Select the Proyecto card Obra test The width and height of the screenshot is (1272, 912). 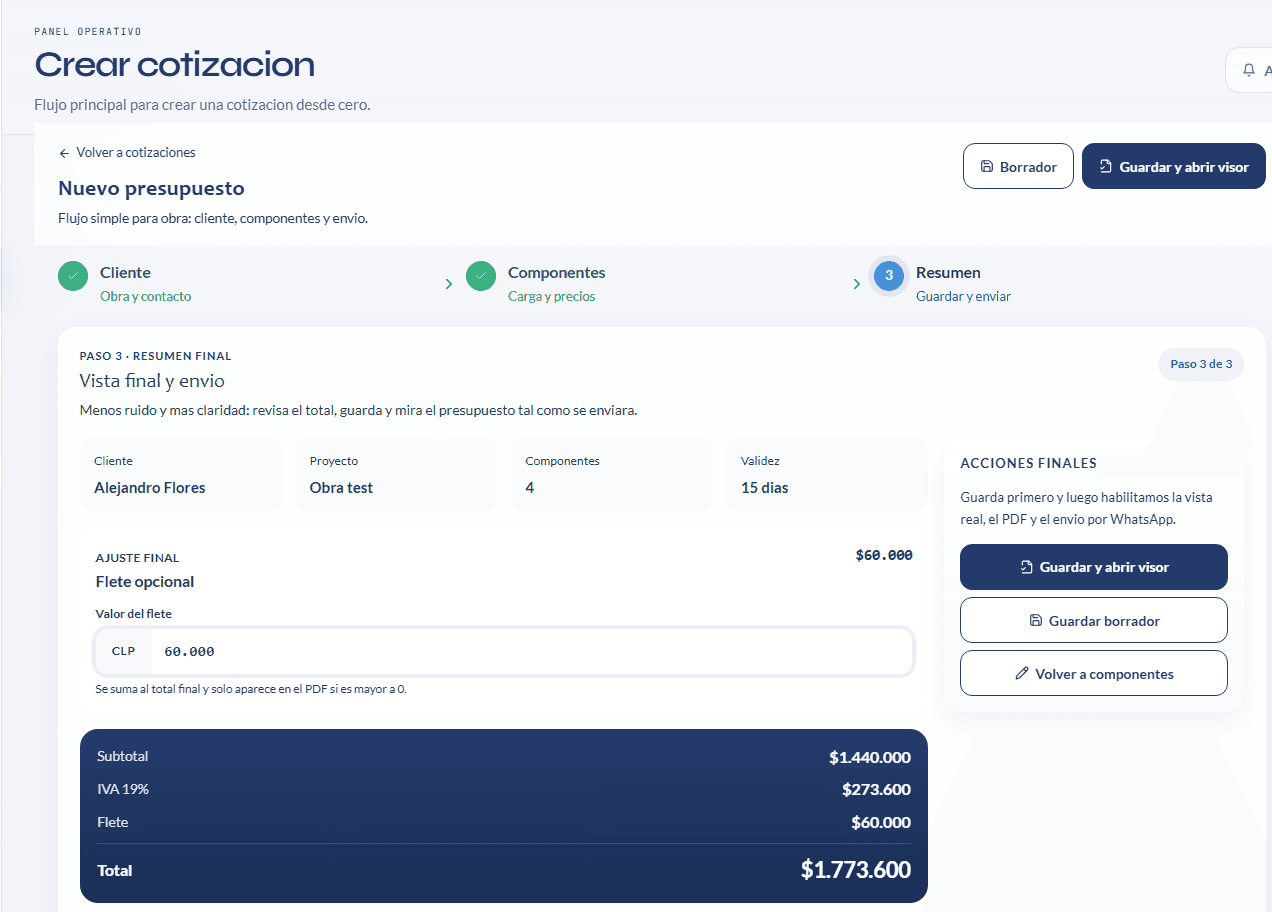click(395, 476)
